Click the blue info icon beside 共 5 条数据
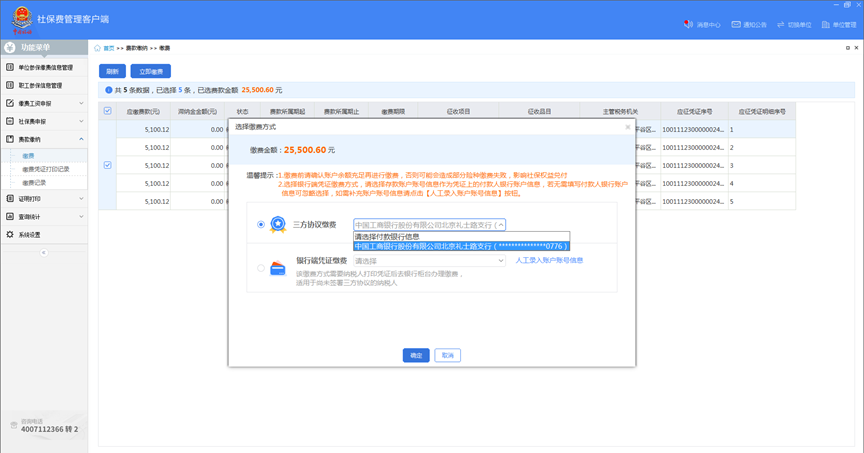 (108, 90)
